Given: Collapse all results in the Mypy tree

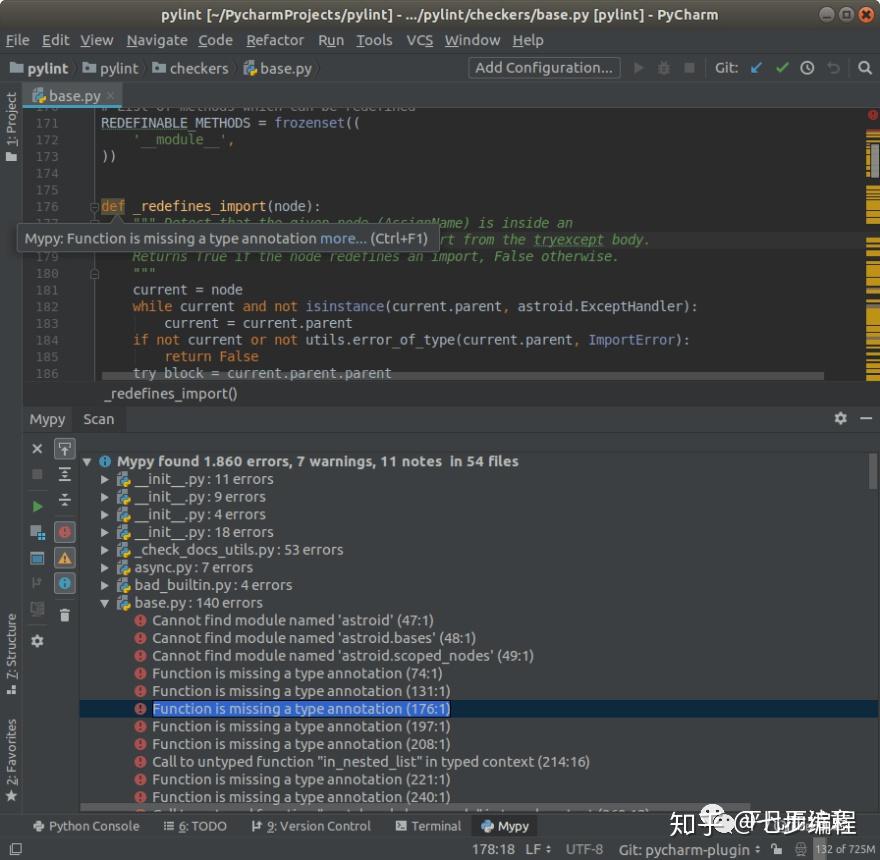Looking at the screenshot, I should coord(65,501).
